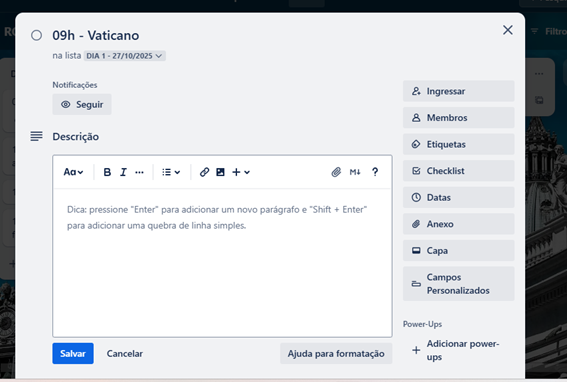Open the Anexo attachment menu
The width and height of the screenshot is (567, 382).
pos(459,224)
